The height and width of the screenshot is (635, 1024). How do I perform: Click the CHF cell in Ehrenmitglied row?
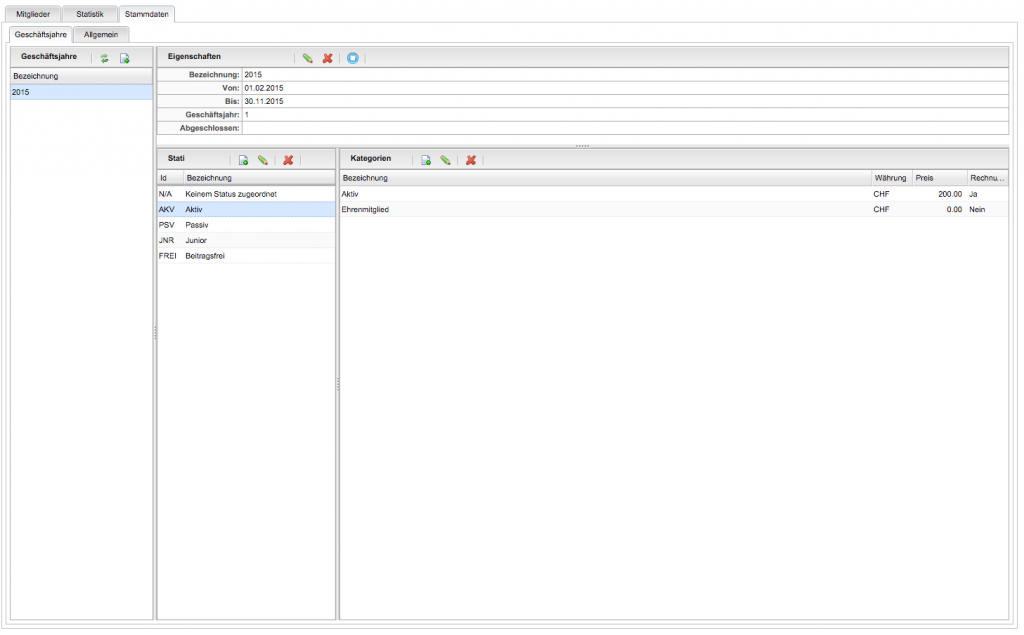point(891,210)
